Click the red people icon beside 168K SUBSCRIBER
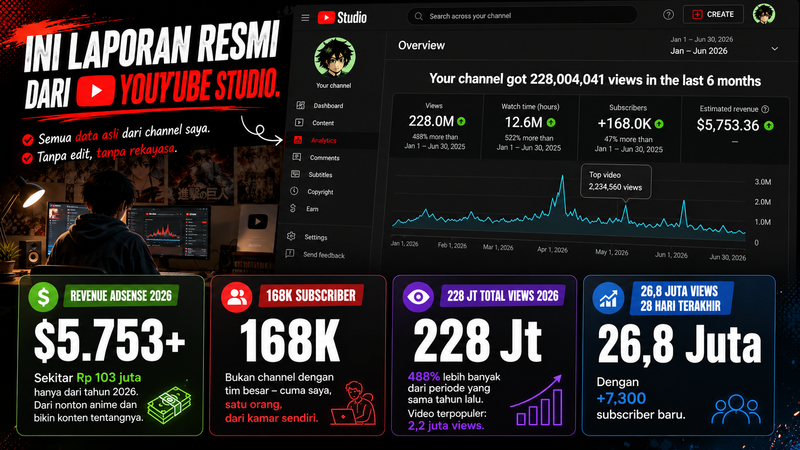The height and width of the screenshot is (450, 800). (237, 296)
